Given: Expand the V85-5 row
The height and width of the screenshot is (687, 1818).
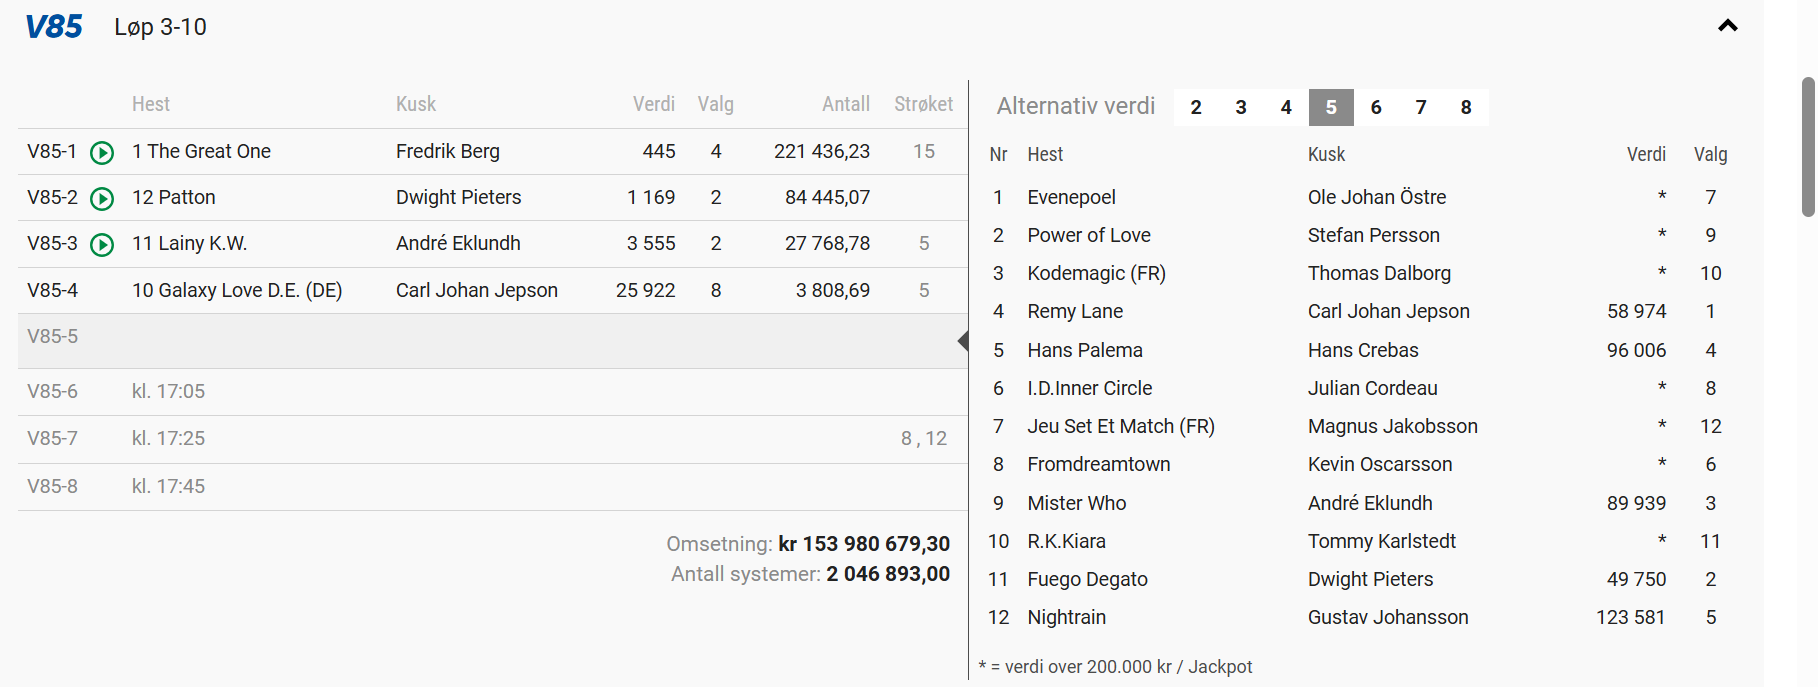Looking at the screenshot, I should coord(490,337).
